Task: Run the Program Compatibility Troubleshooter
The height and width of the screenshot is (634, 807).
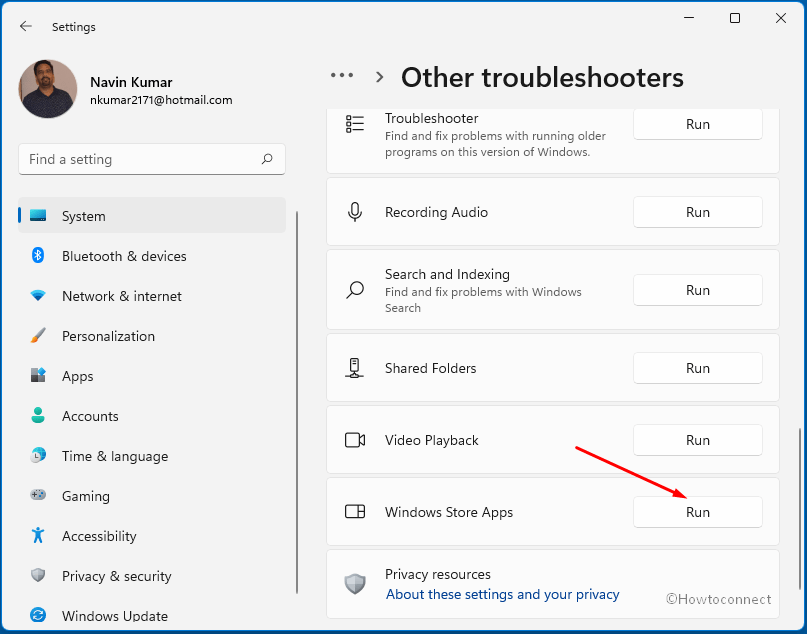Action: point(697,125)
